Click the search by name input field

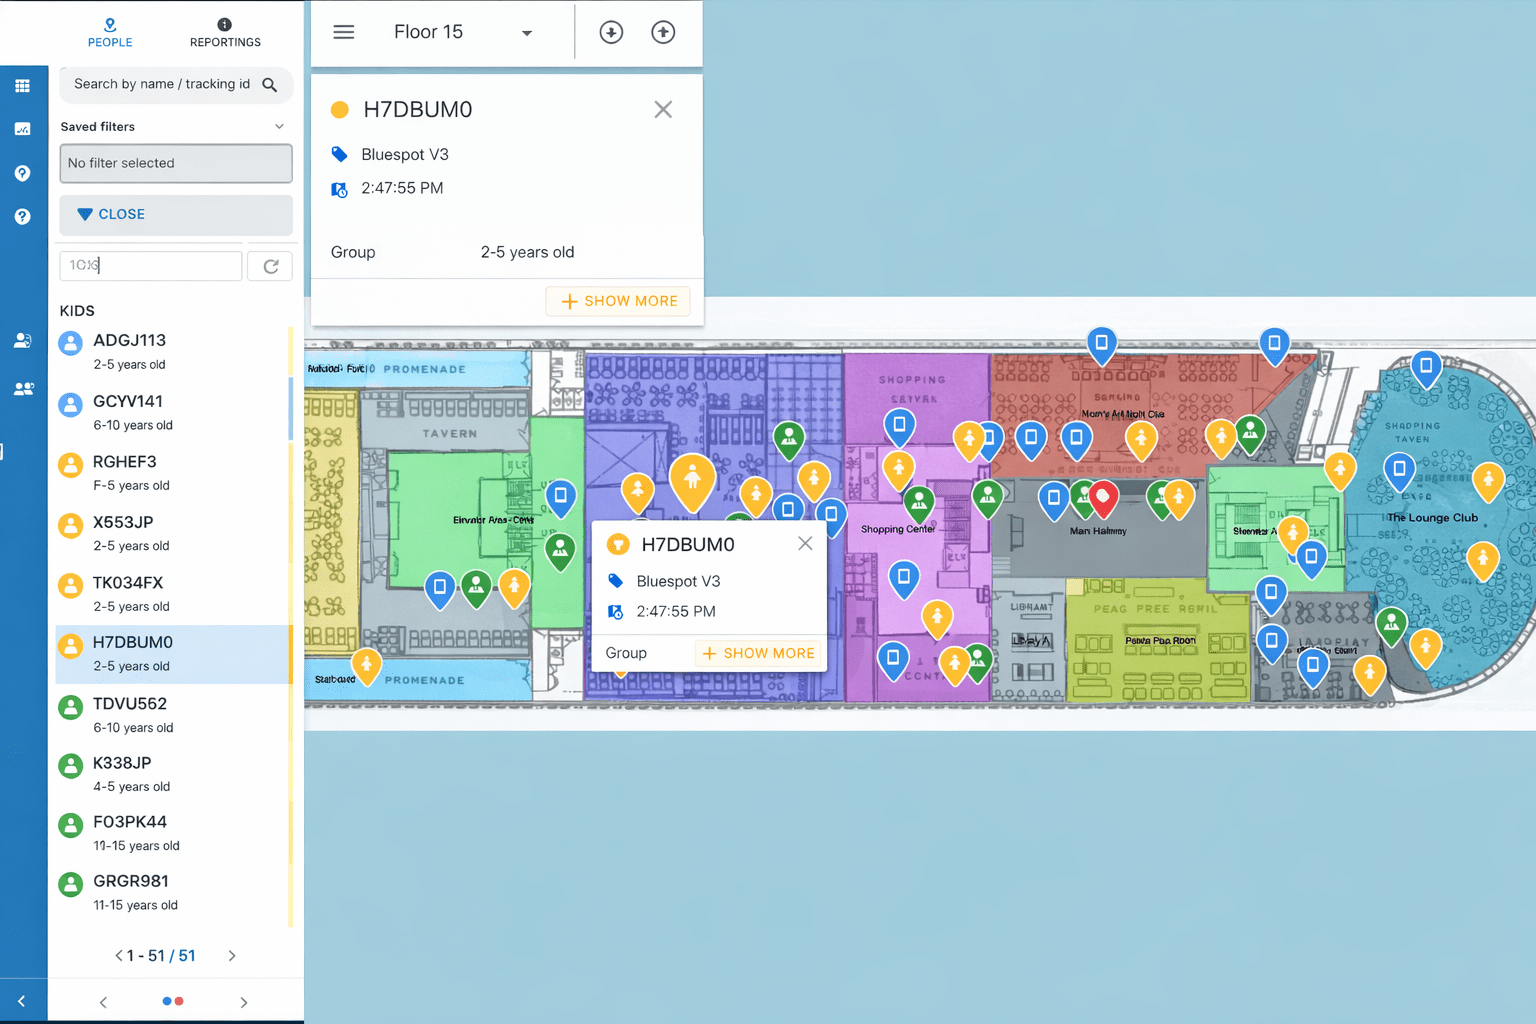(x=162, y=85)
